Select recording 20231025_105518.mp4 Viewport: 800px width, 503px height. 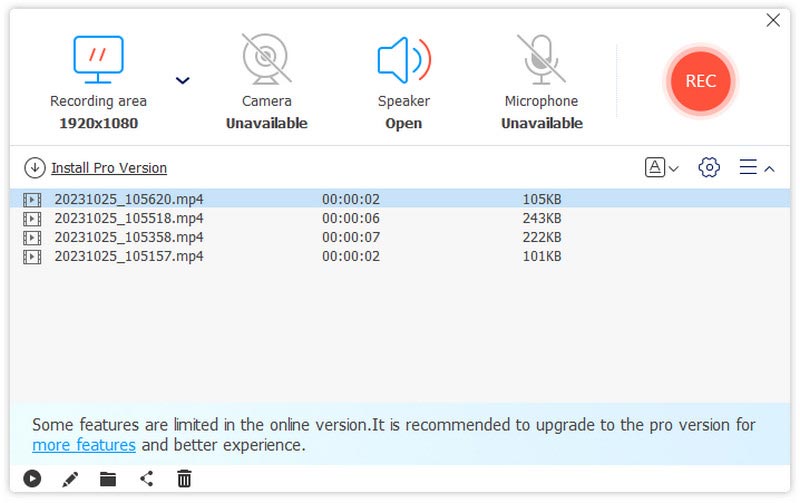coord(128,218)
